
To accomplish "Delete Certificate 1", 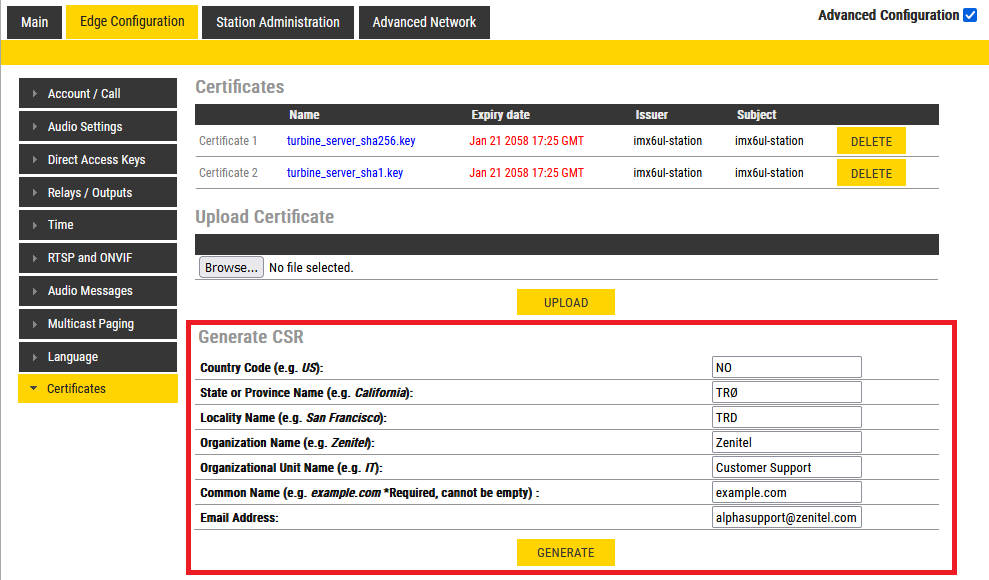I will click(871, 141).
